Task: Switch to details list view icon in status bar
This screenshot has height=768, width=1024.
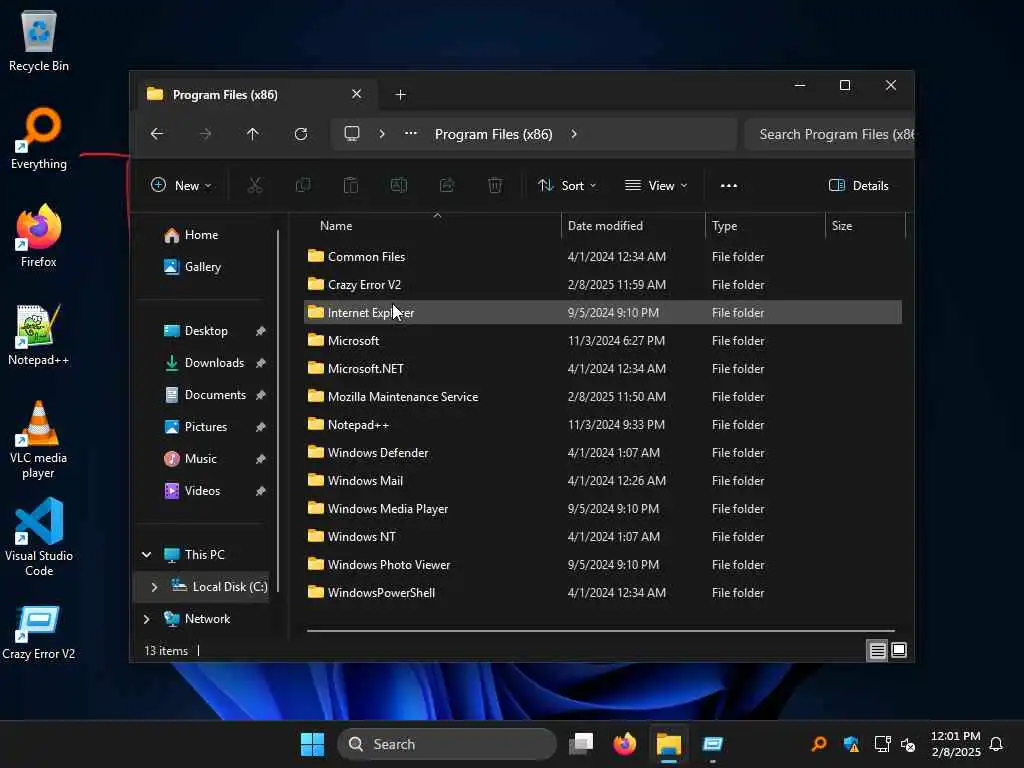Action: pyautogui.click(x=877, y=650)
